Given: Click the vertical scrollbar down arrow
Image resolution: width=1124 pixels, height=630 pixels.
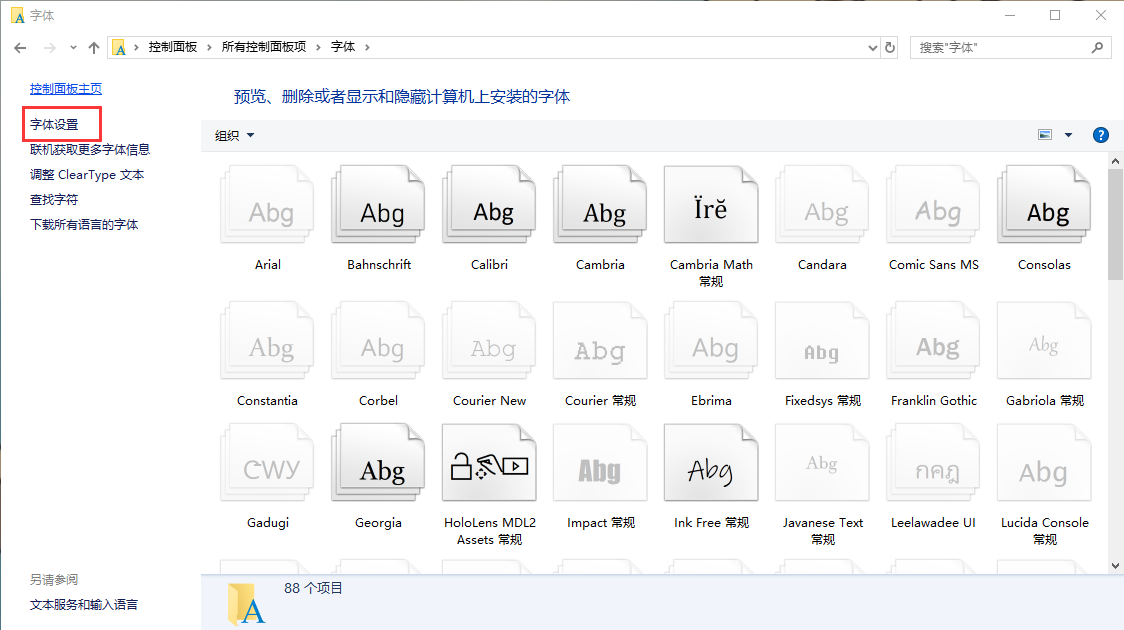Looking at the screenshot, I should (x=1116, y=566).
